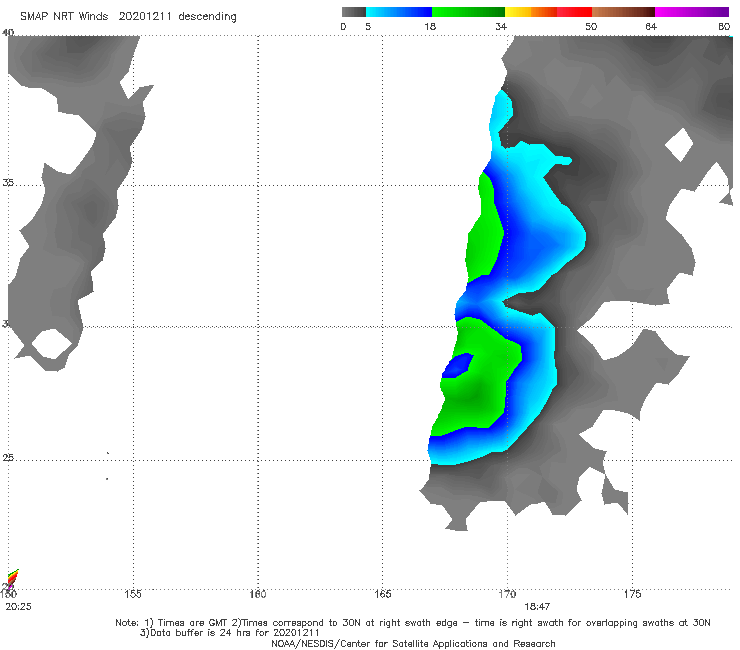Click the swath time '20:25'

tap(18, 607)
